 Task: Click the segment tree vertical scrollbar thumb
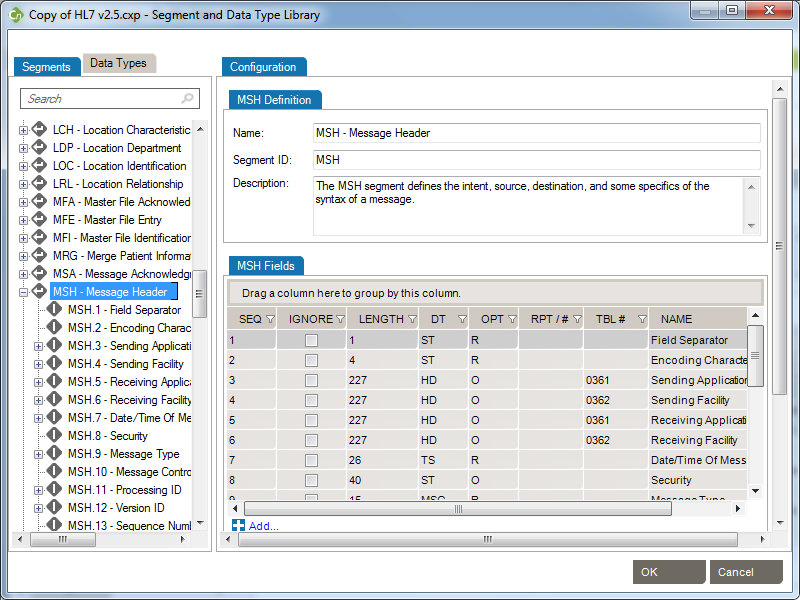point(199,293)
